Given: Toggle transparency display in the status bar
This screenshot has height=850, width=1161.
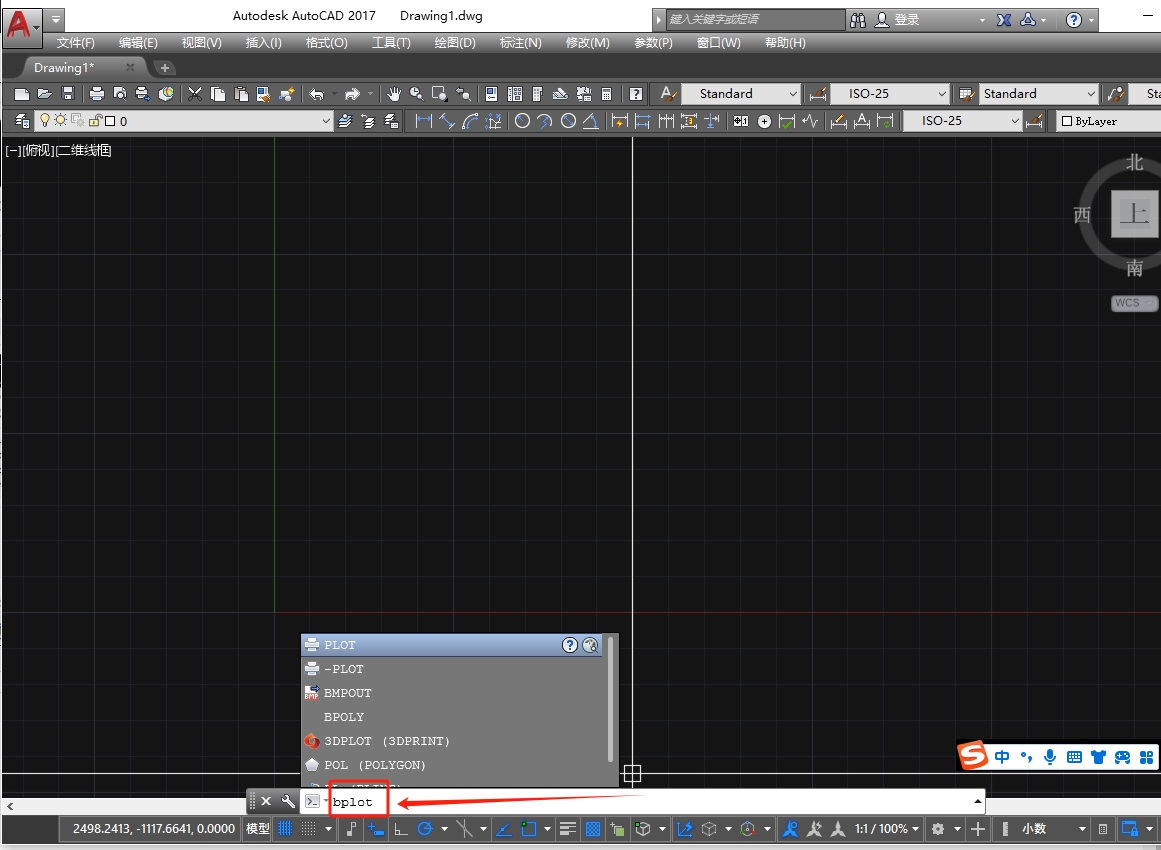Looking at the screenshot, I should point(592,829).
